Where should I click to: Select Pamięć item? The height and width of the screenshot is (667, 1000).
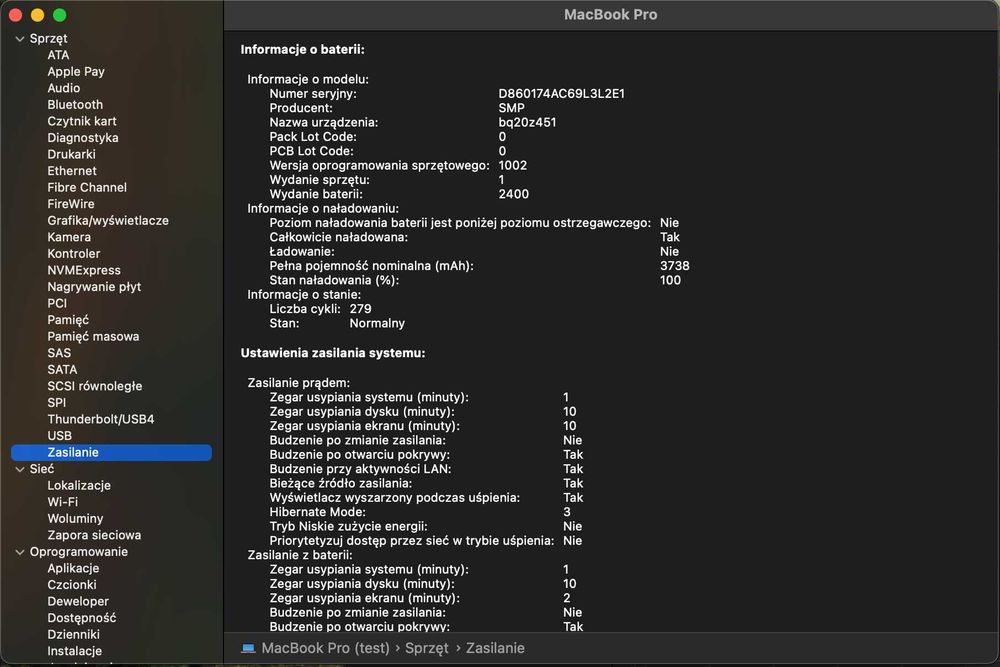[x=68, y=320]
